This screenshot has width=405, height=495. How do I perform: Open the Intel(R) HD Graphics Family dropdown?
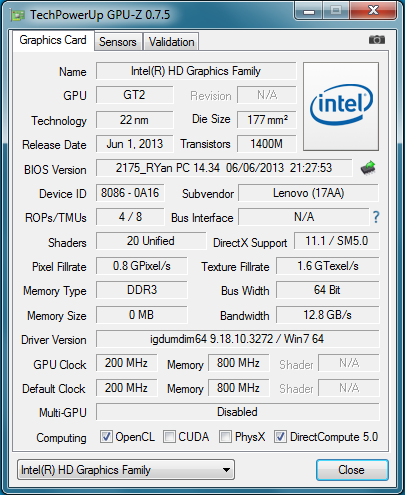126,470
